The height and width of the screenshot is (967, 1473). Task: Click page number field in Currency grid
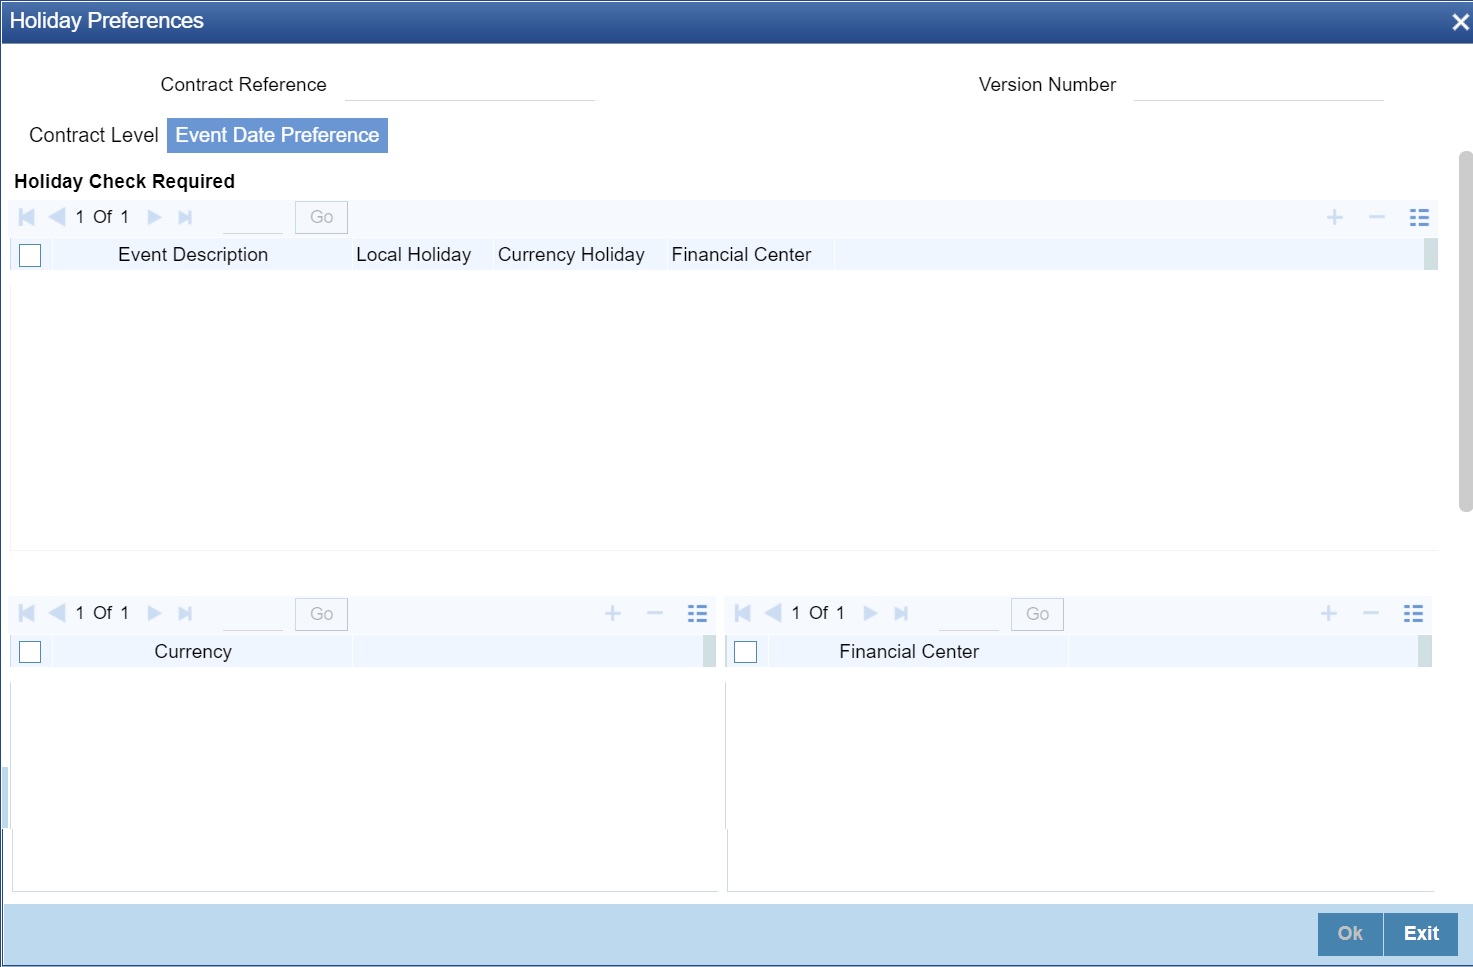(x=253, y=614)
